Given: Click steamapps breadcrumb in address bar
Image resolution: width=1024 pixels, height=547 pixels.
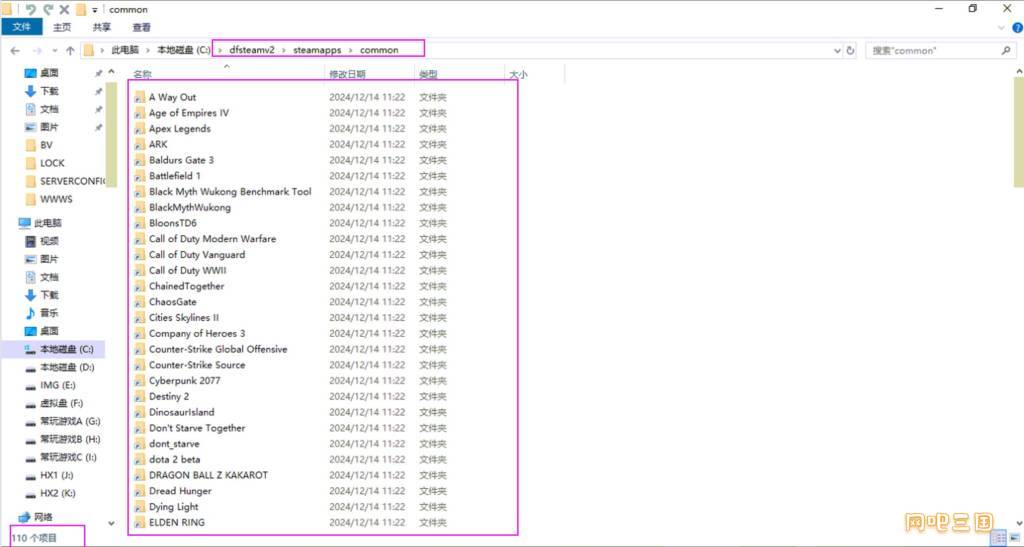Looking at the screenshot, I should coord(317,50).
